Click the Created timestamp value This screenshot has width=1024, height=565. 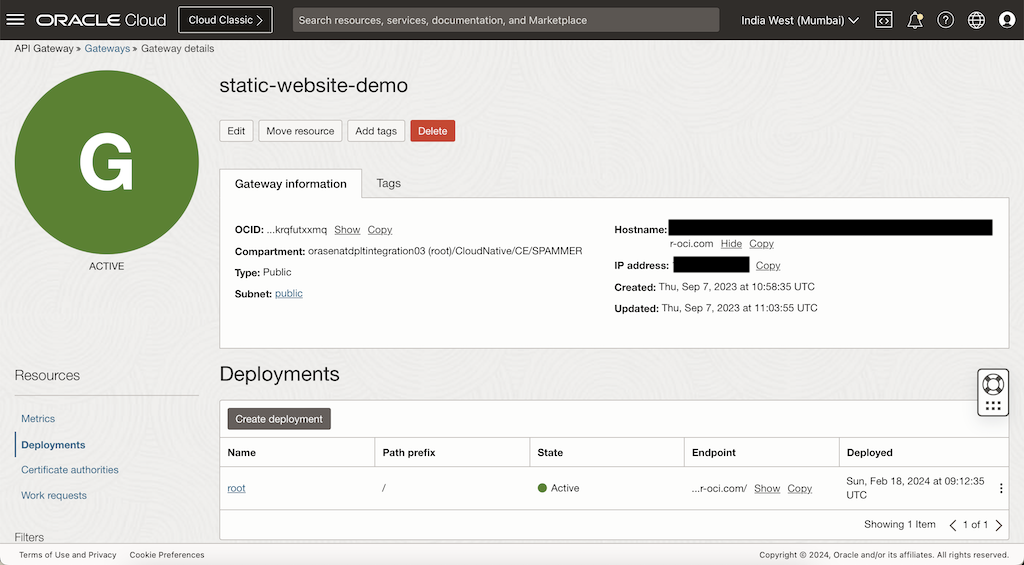737,287
